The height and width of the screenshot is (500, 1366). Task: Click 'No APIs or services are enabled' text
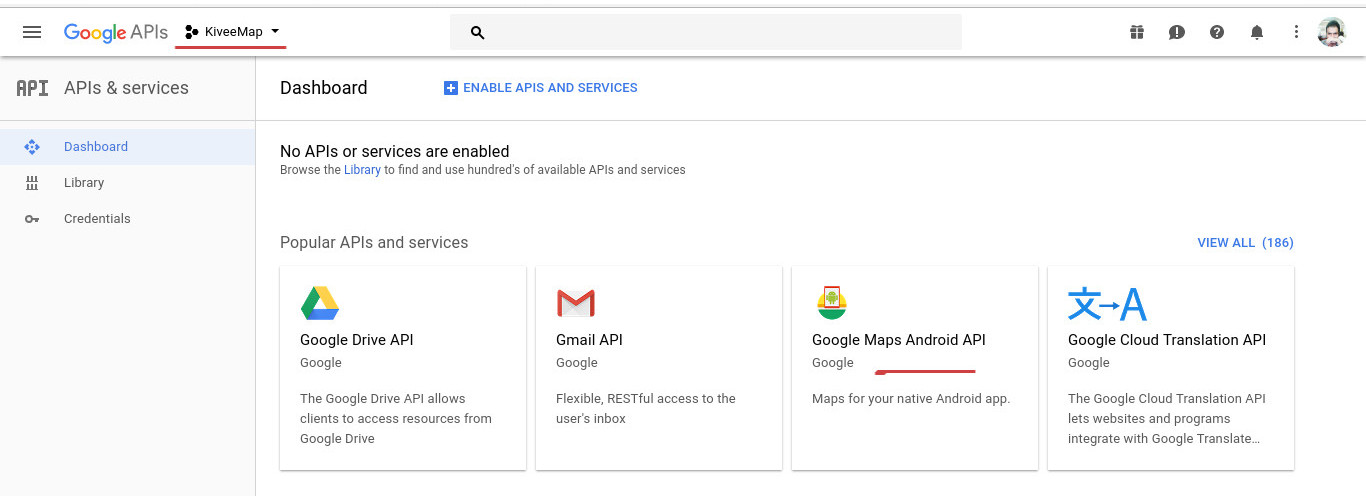click(395, 152)
